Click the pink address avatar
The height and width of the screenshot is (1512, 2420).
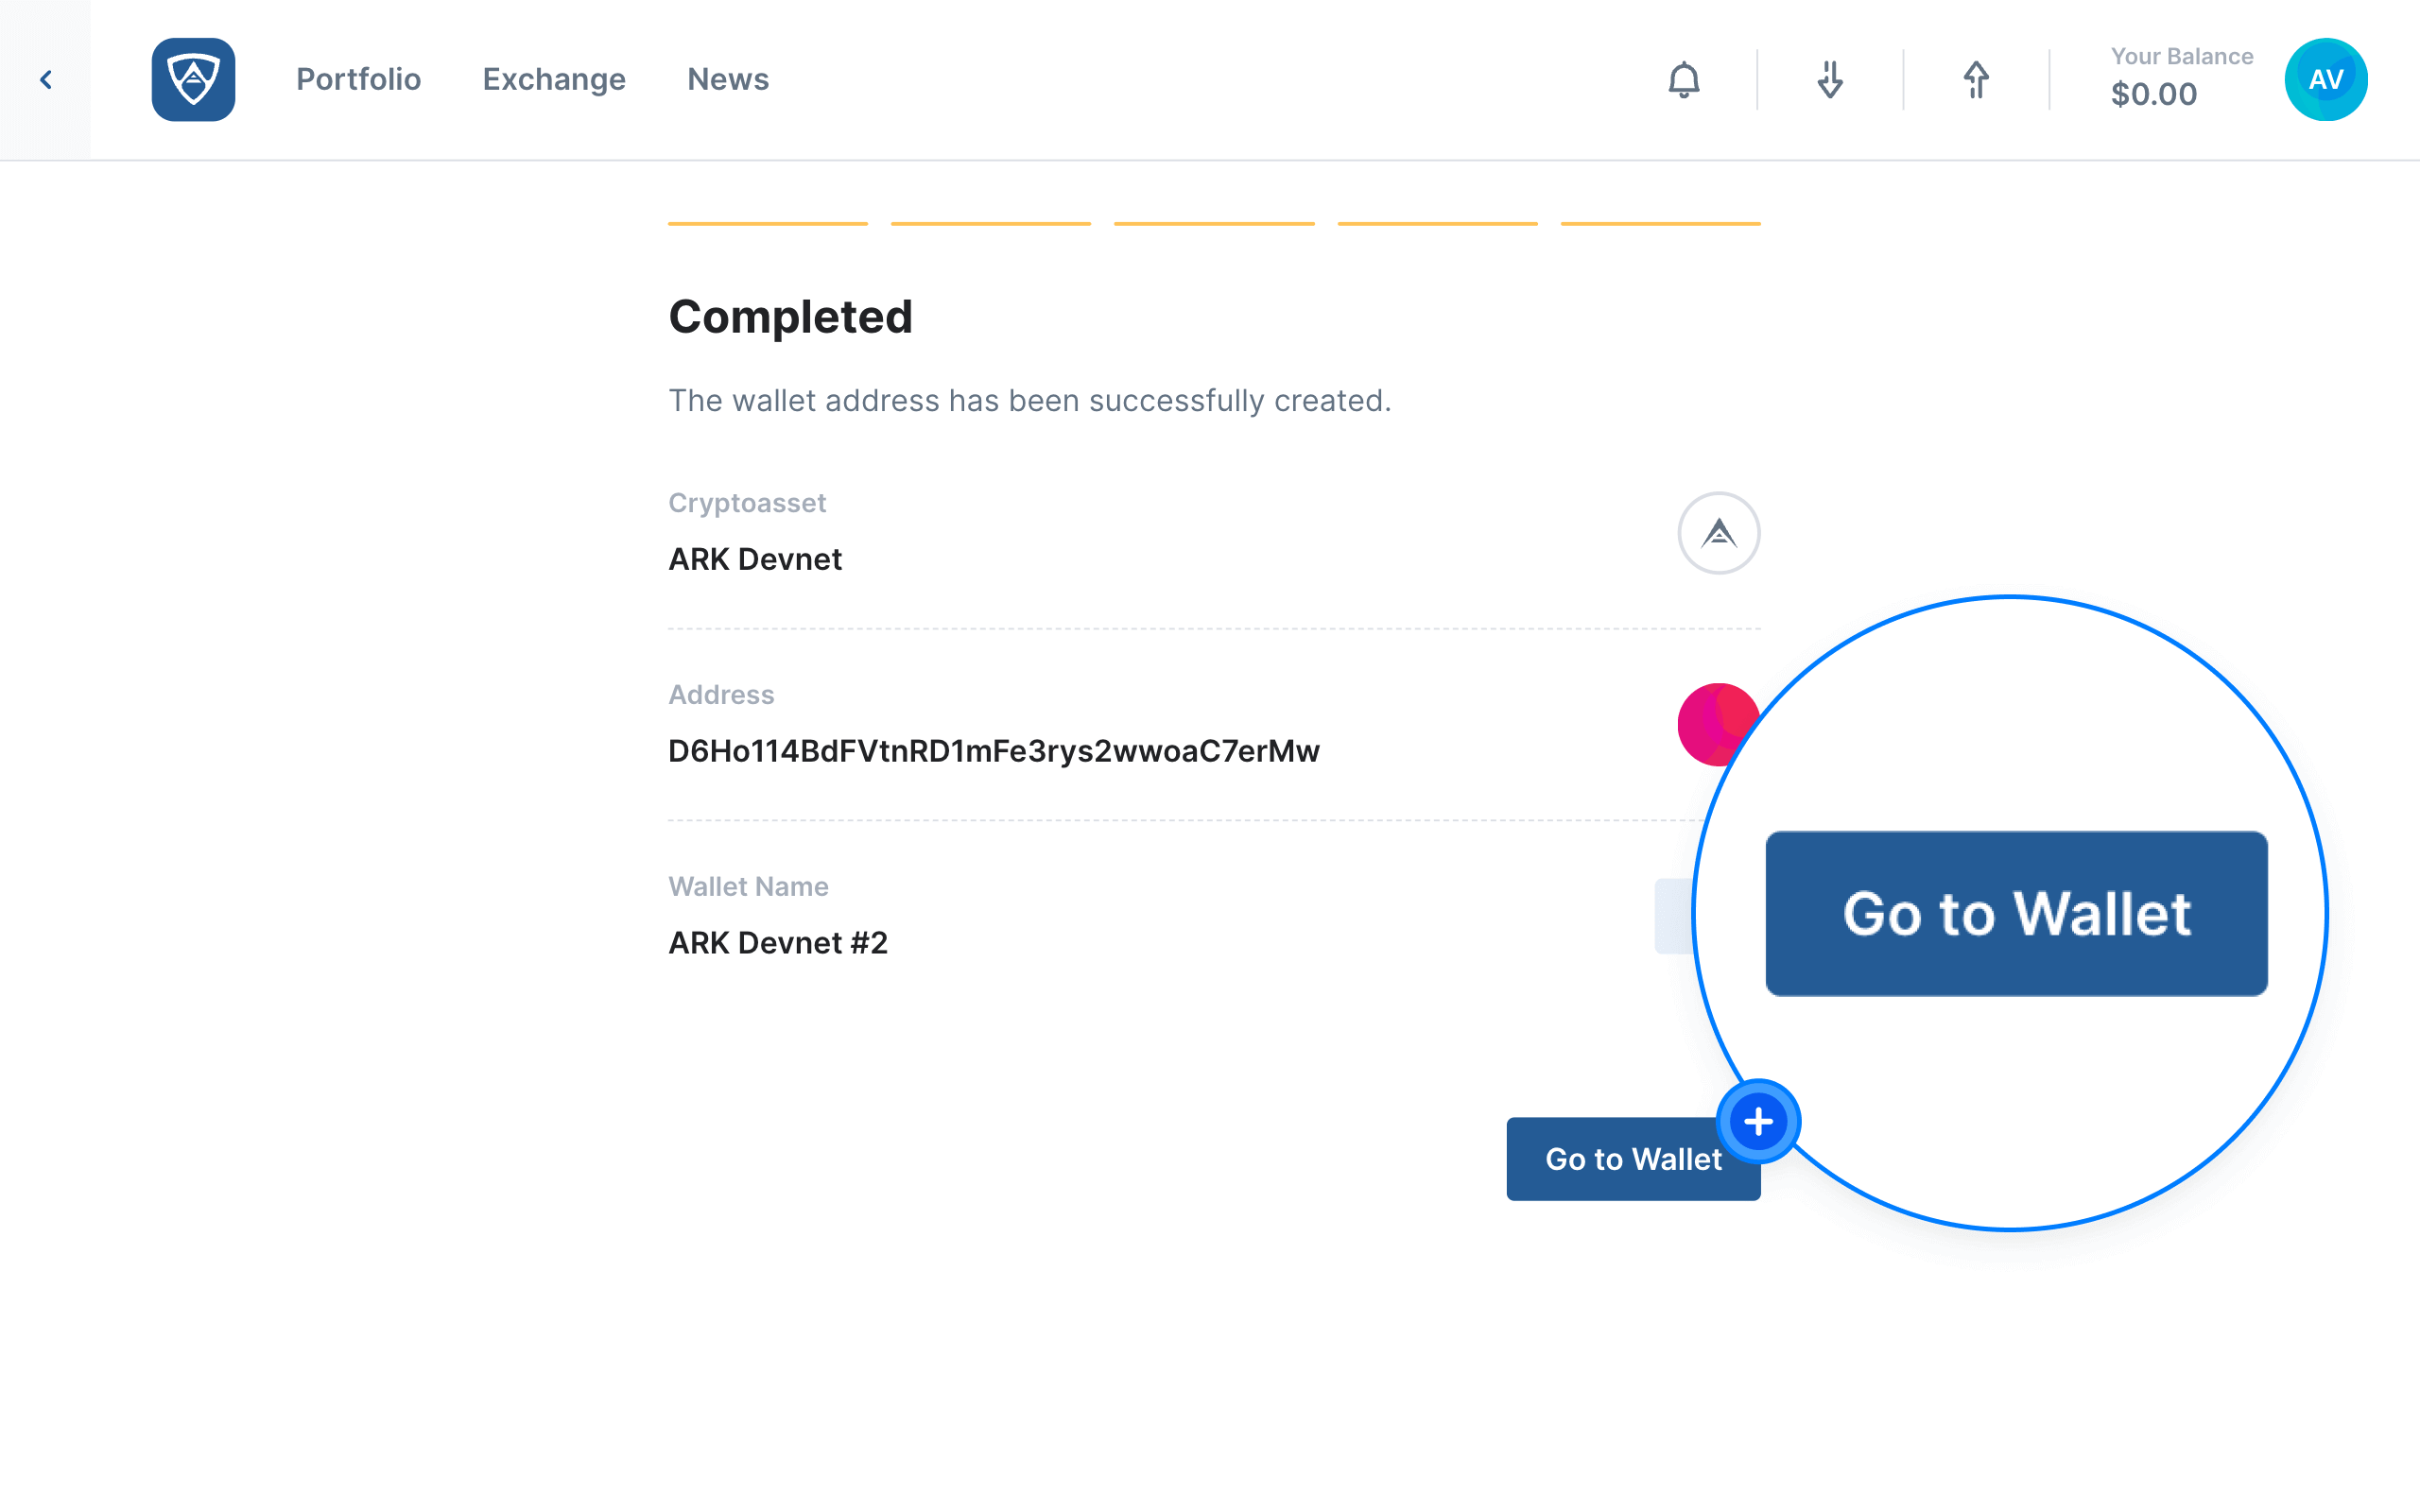point(1716,725)
